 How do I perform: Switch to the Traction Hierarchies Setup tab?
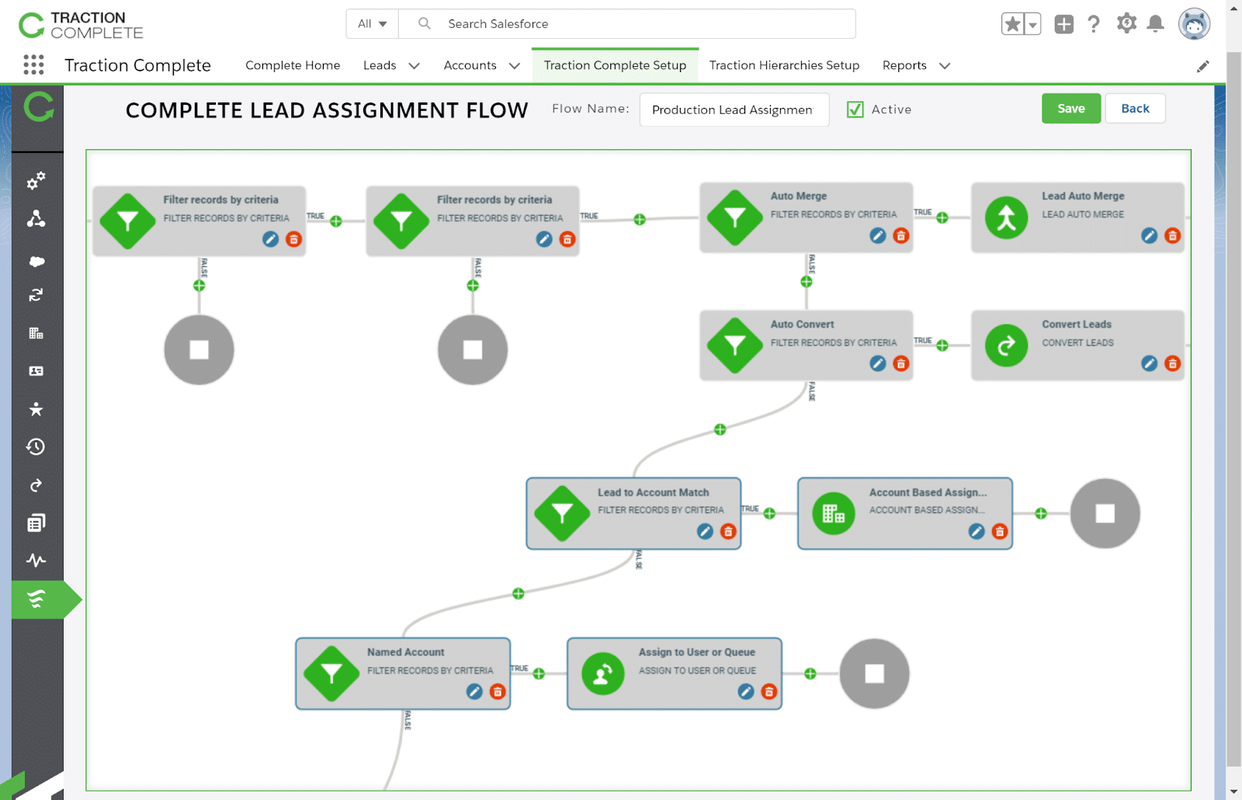pos(784,65)
